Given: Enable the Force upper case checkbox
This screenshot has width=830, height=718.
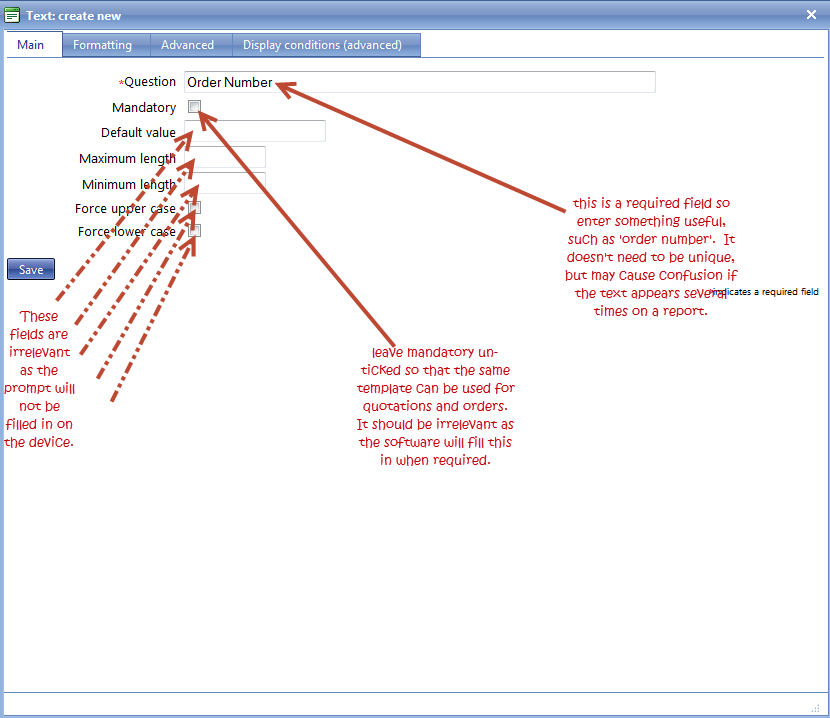Looking at the screenshot, I should 195,208.
